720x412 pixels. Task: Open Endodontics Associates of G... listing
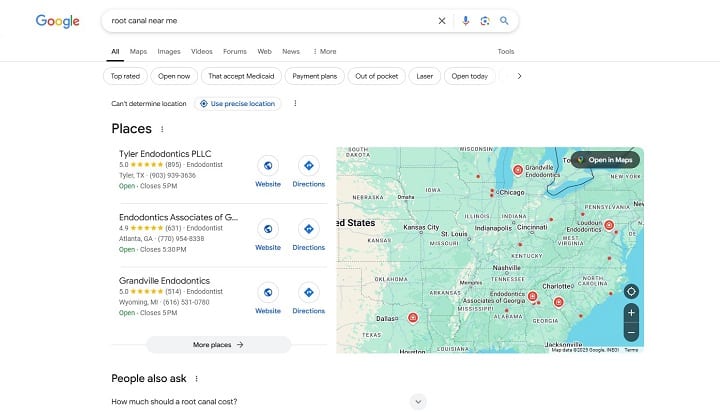point(178,217)
